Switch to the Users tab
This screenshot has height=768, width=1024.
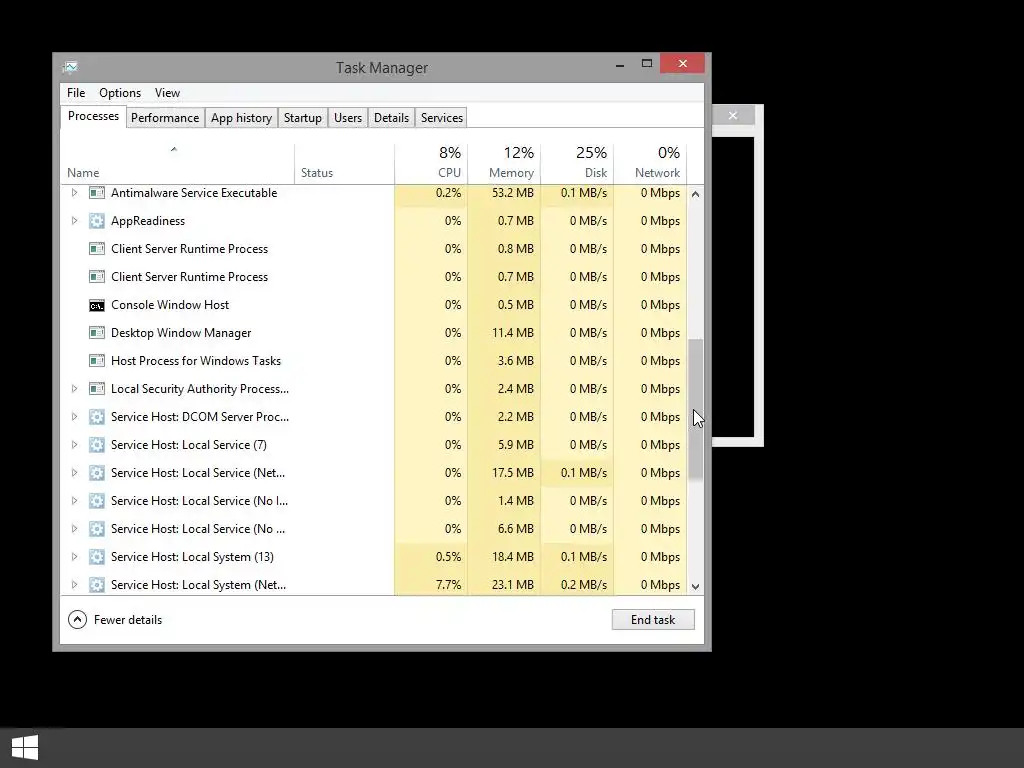[x=348, y=118]
